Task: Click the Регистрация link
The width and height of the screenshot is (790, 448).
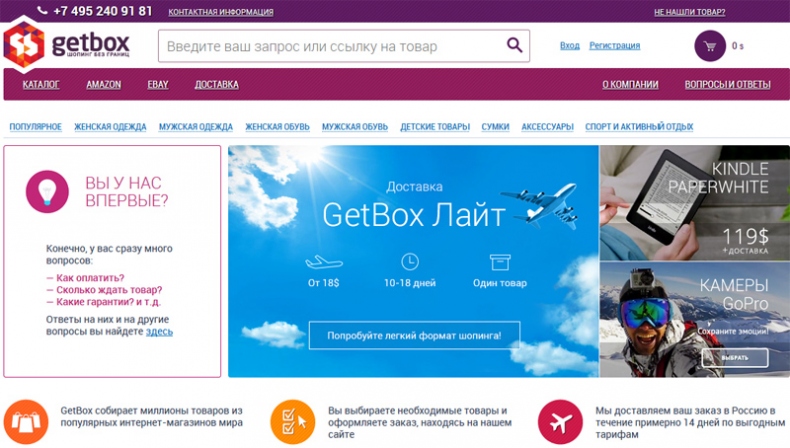Action: [615, 45]
